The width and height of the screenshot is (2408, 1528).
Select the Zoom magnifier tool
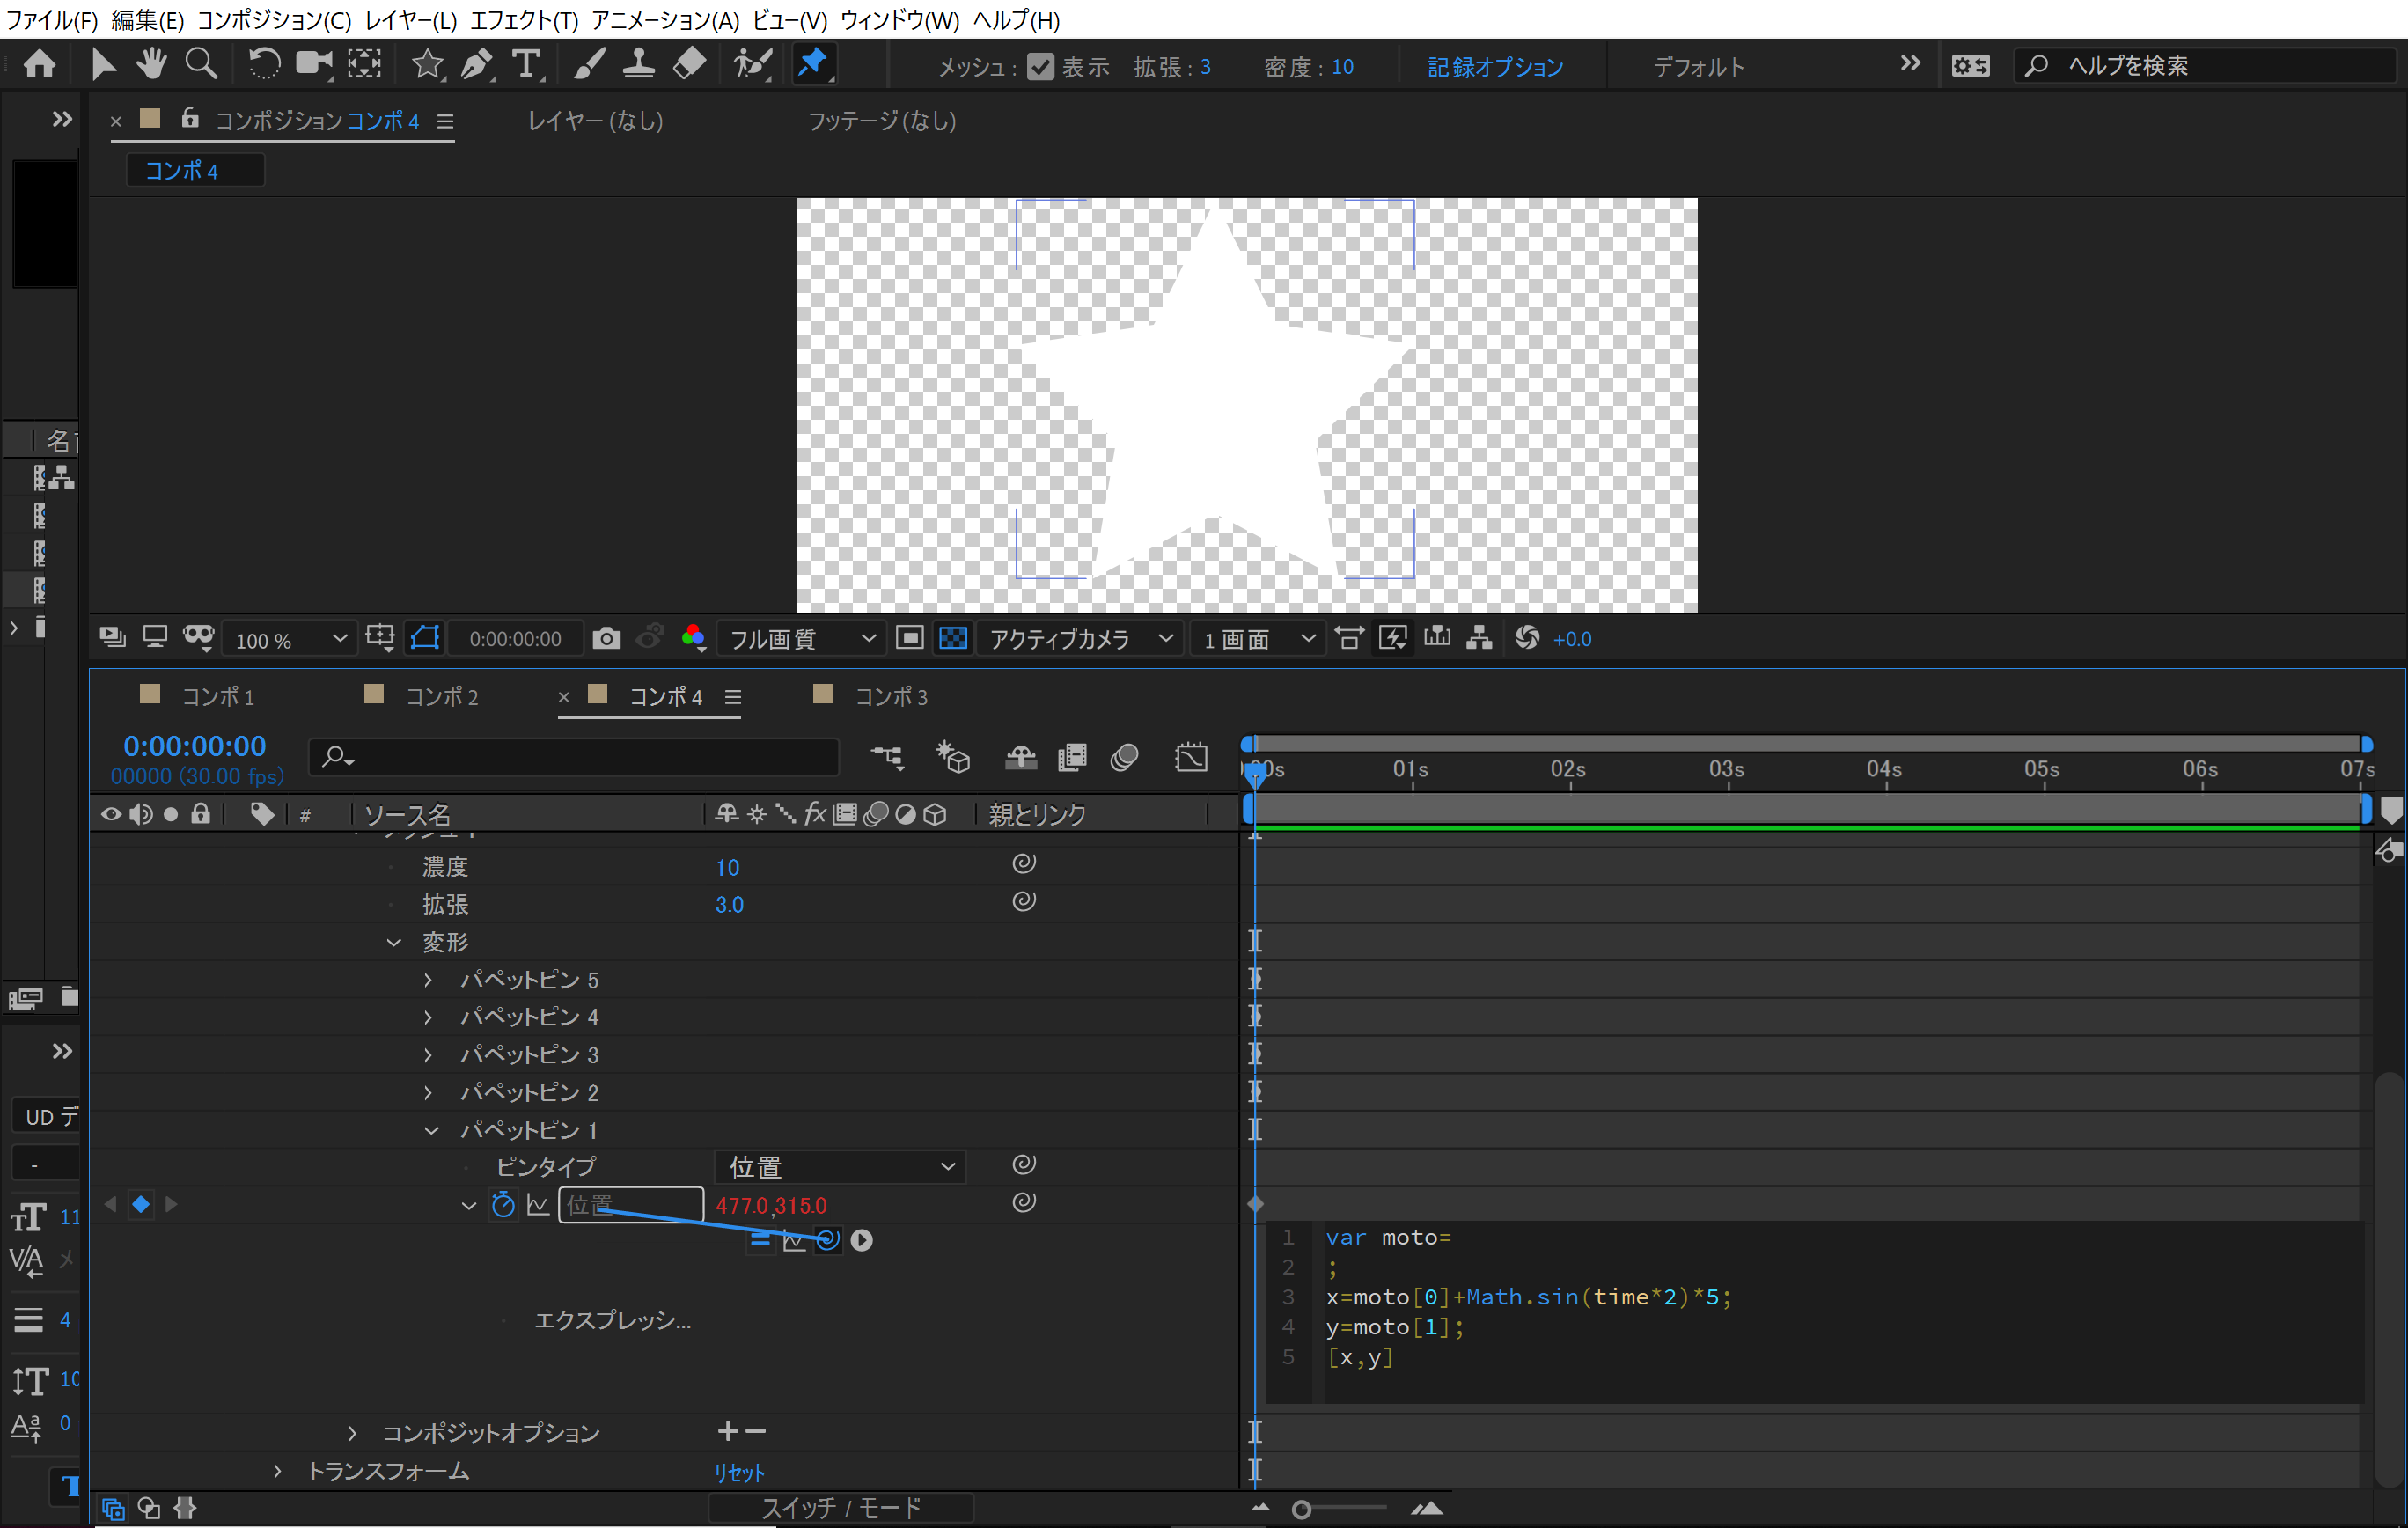pyautogui.click(x=201, y=65)
